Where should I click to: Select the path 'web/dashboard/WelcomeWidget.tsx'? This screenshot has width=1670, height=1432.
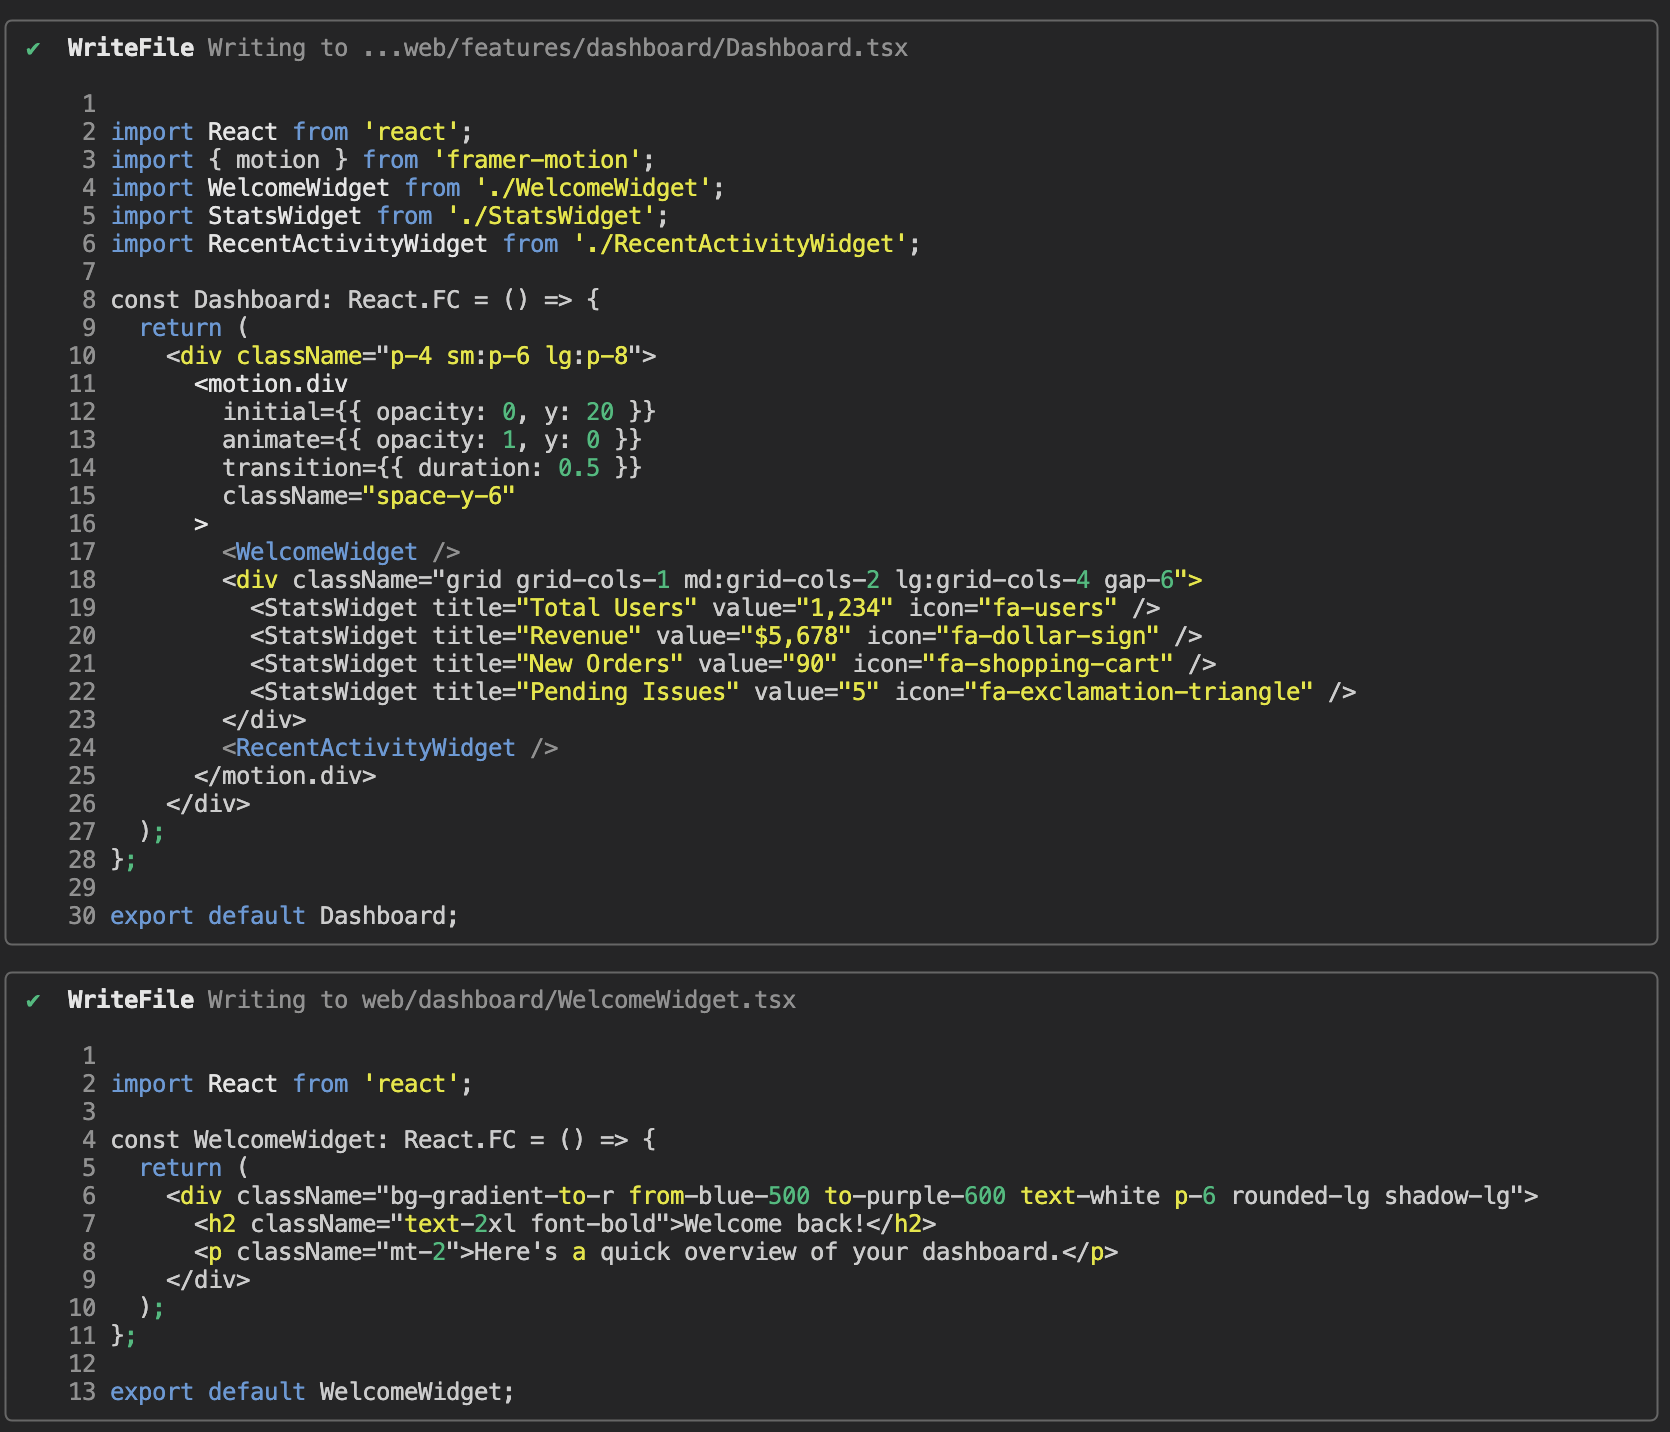pos(579,1000)
